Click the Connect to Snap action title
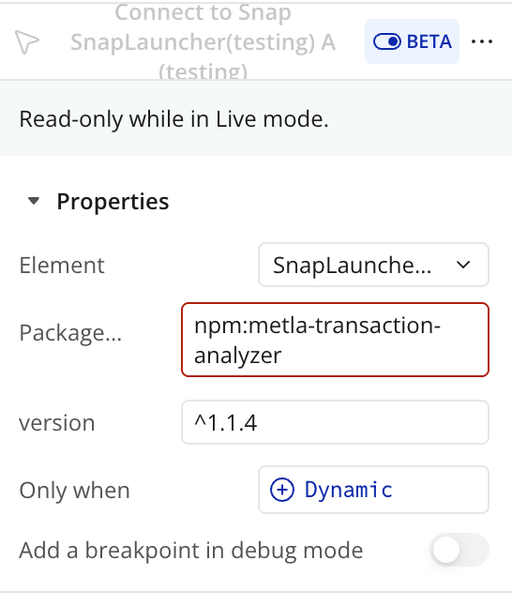The width and height of the screenshot is (512, 593). [203, 41]
